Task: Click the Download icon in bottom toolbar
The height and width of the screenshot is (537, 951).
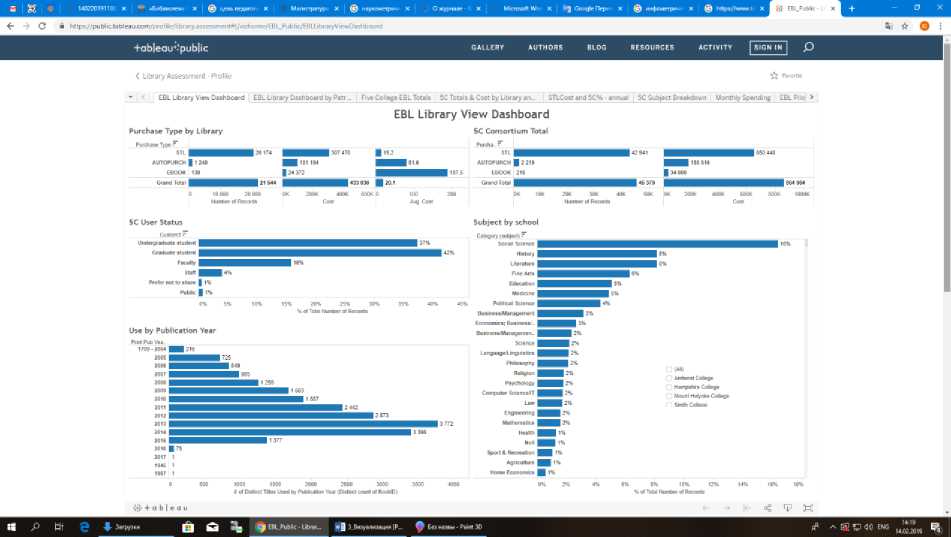Action: [x=788, y=508]
